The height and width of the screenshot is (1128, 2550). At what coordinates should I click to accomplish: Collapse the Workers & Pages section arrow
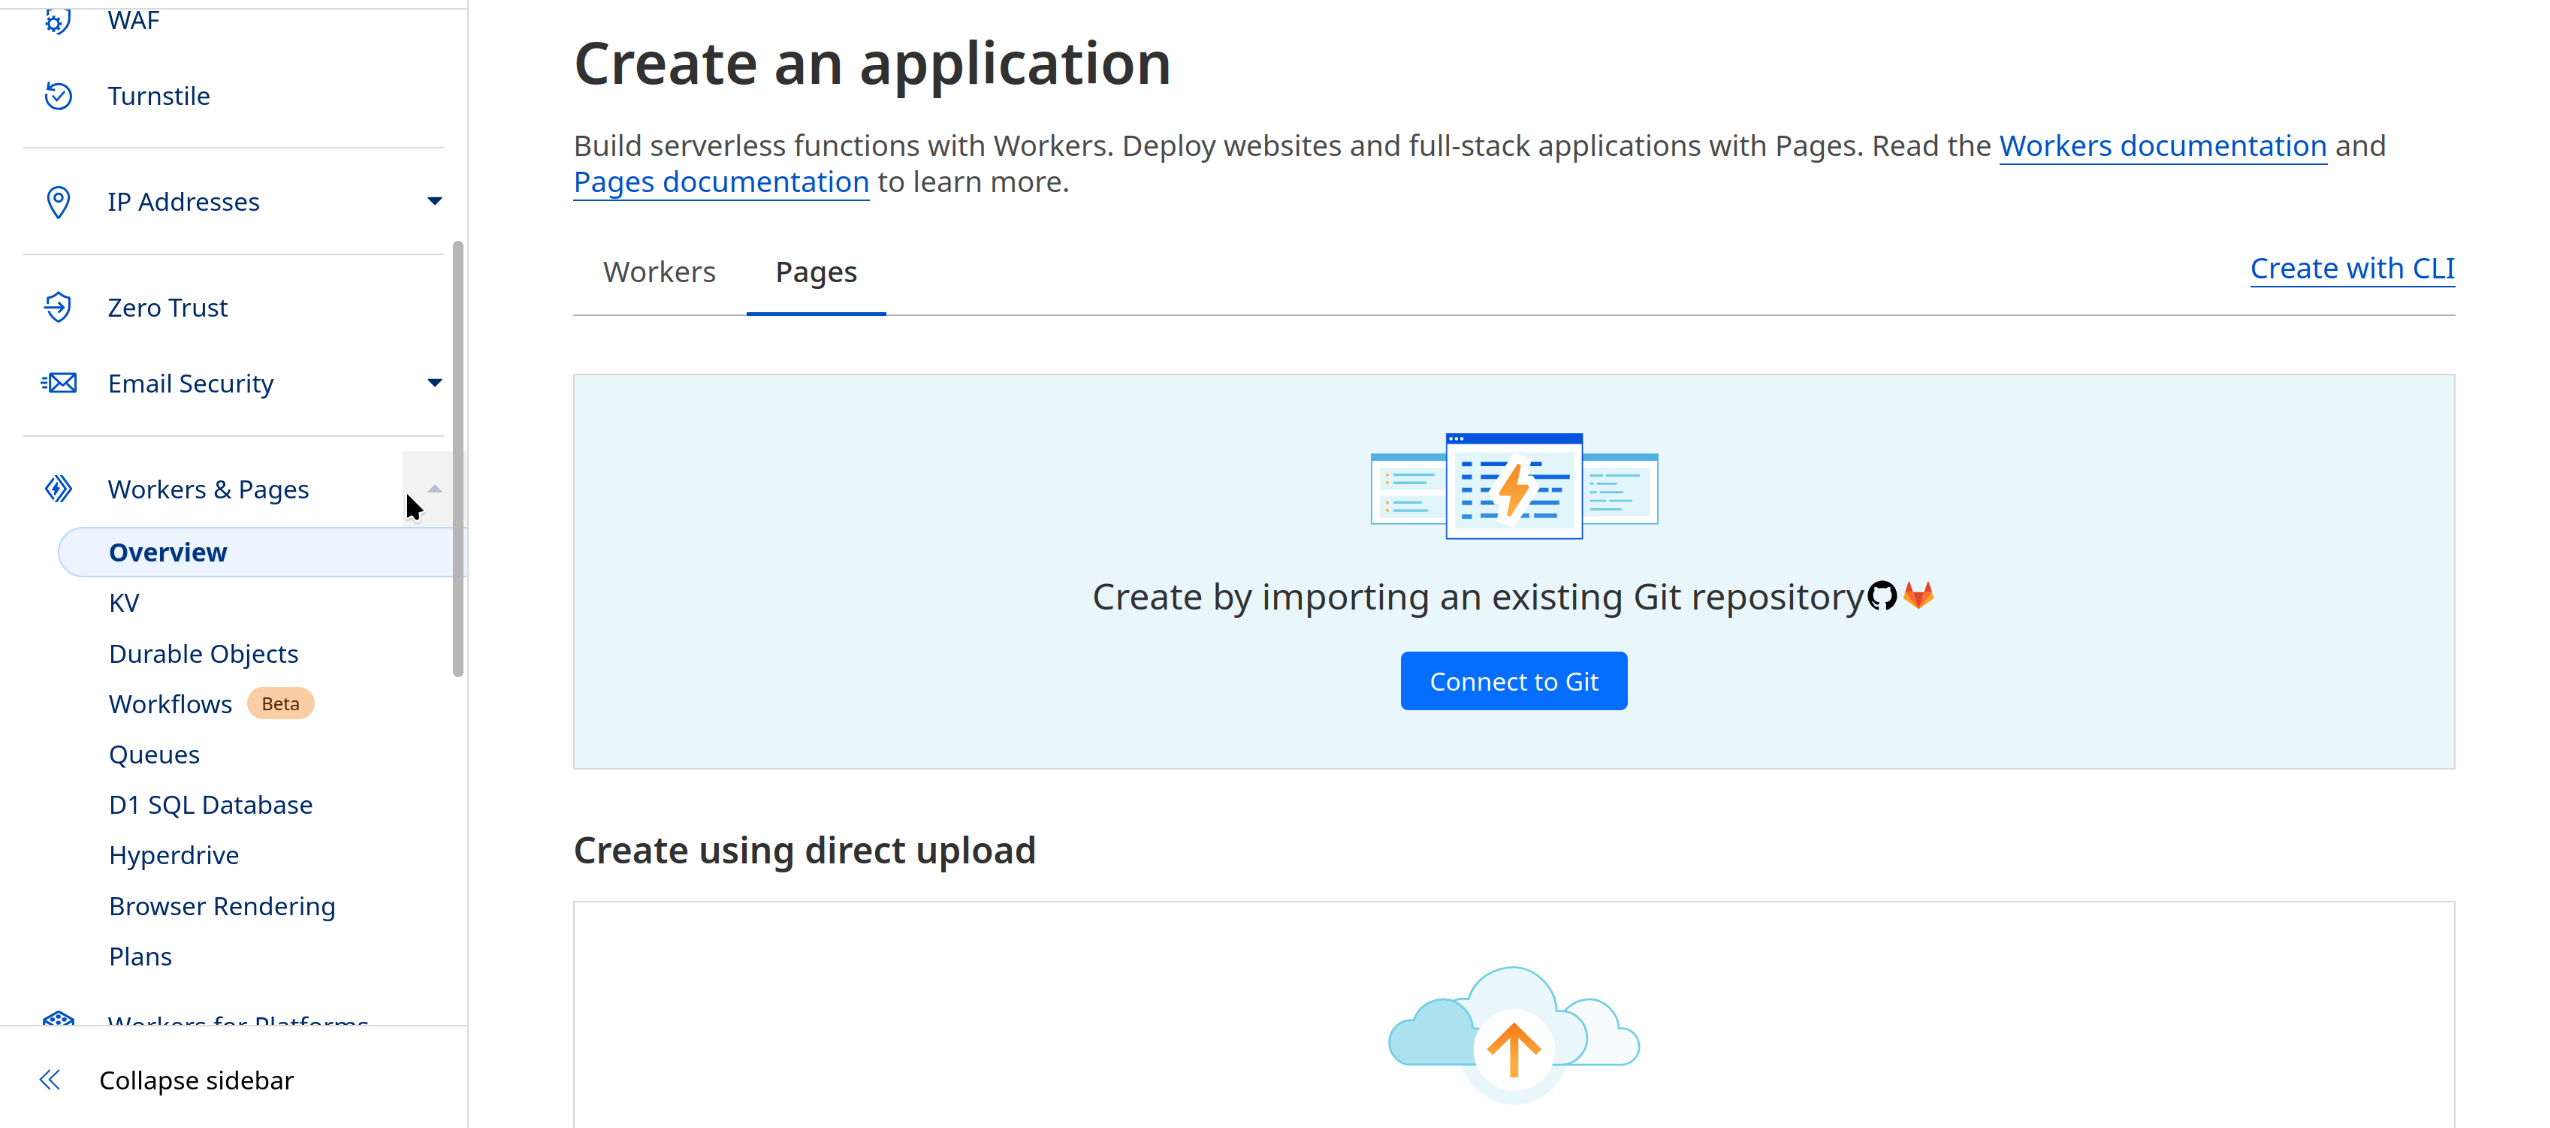(x=434, y=489)
